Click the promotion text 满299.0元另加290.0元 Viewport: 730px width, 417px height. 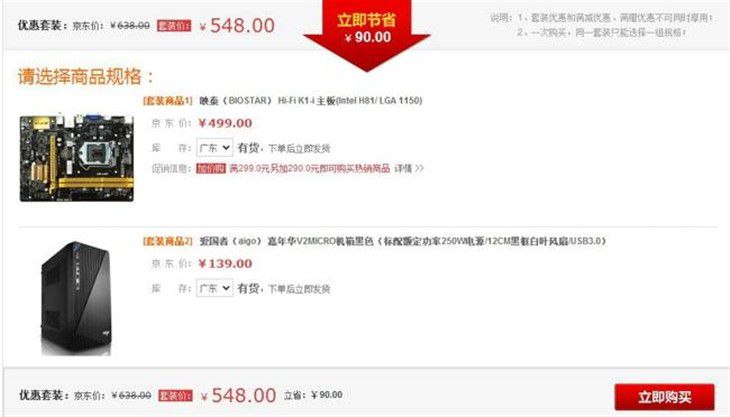[271, 168]
